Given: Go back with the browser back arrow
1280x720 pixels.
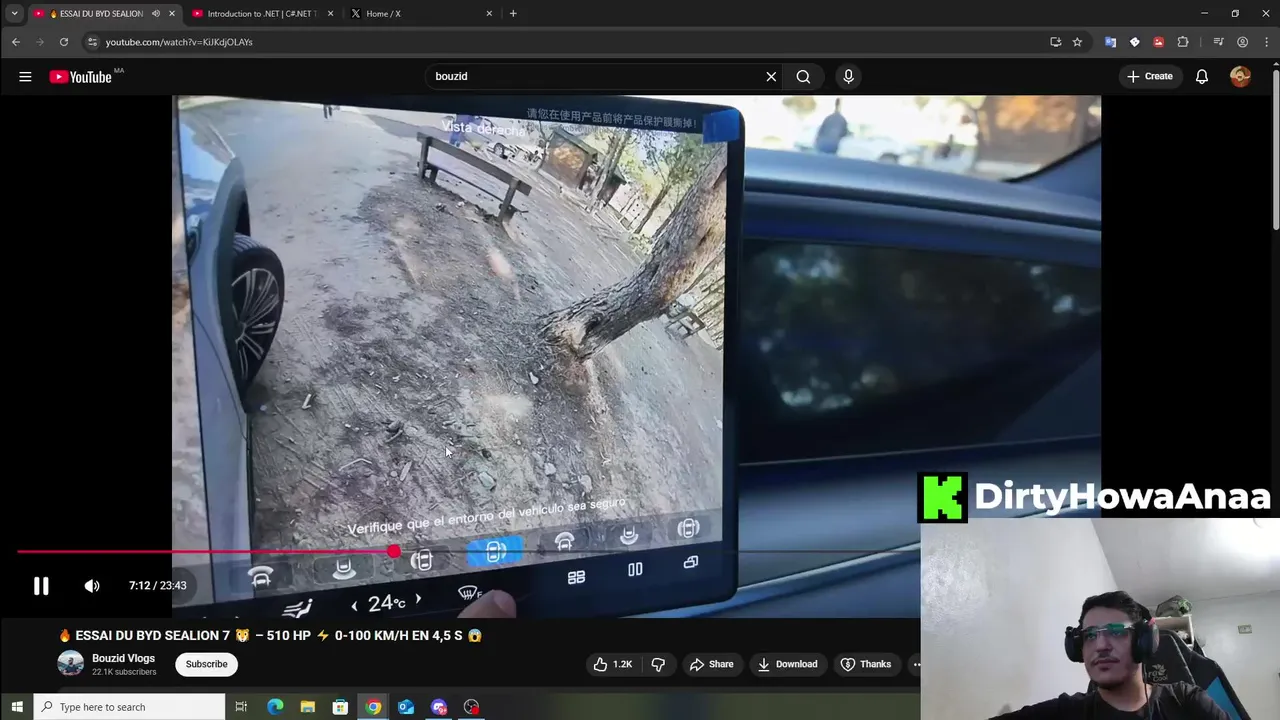Looking at the screenshot, I should click(16, 42).
